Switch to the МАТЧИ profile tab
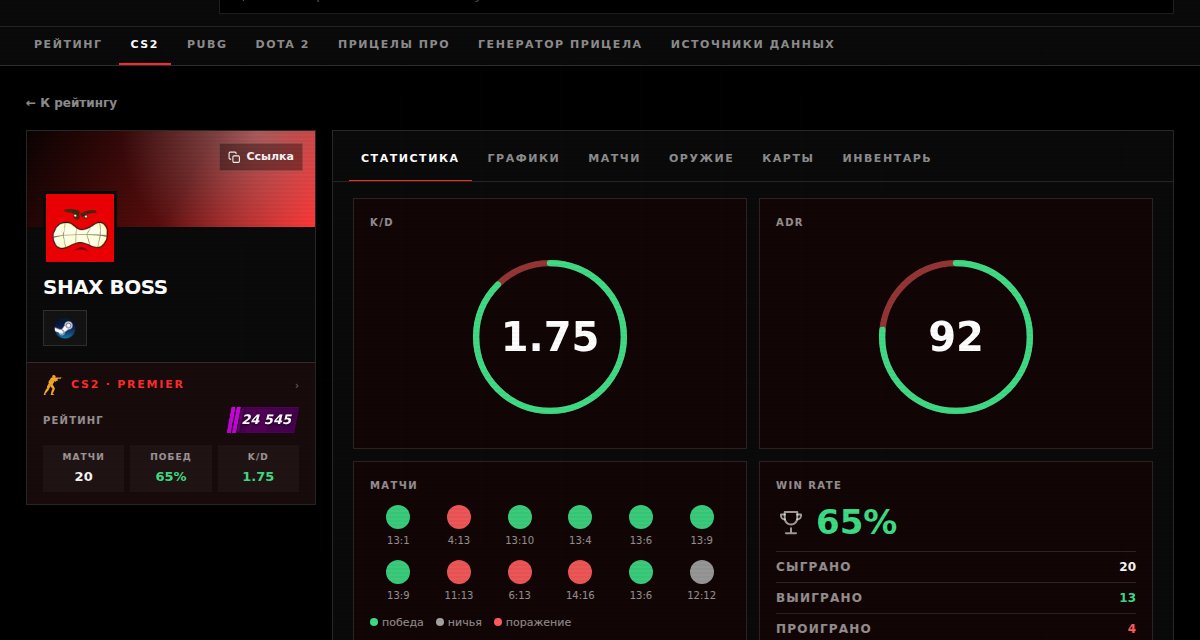This screenshot has width=1200, height=640. (x=614, y=158)
